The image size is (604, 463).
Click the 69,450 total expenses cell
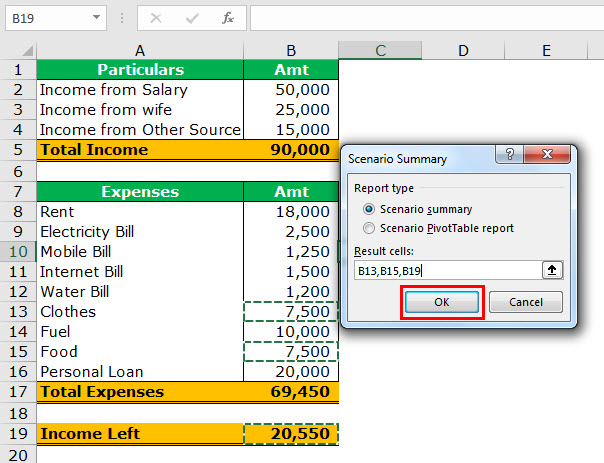point(291,392)
